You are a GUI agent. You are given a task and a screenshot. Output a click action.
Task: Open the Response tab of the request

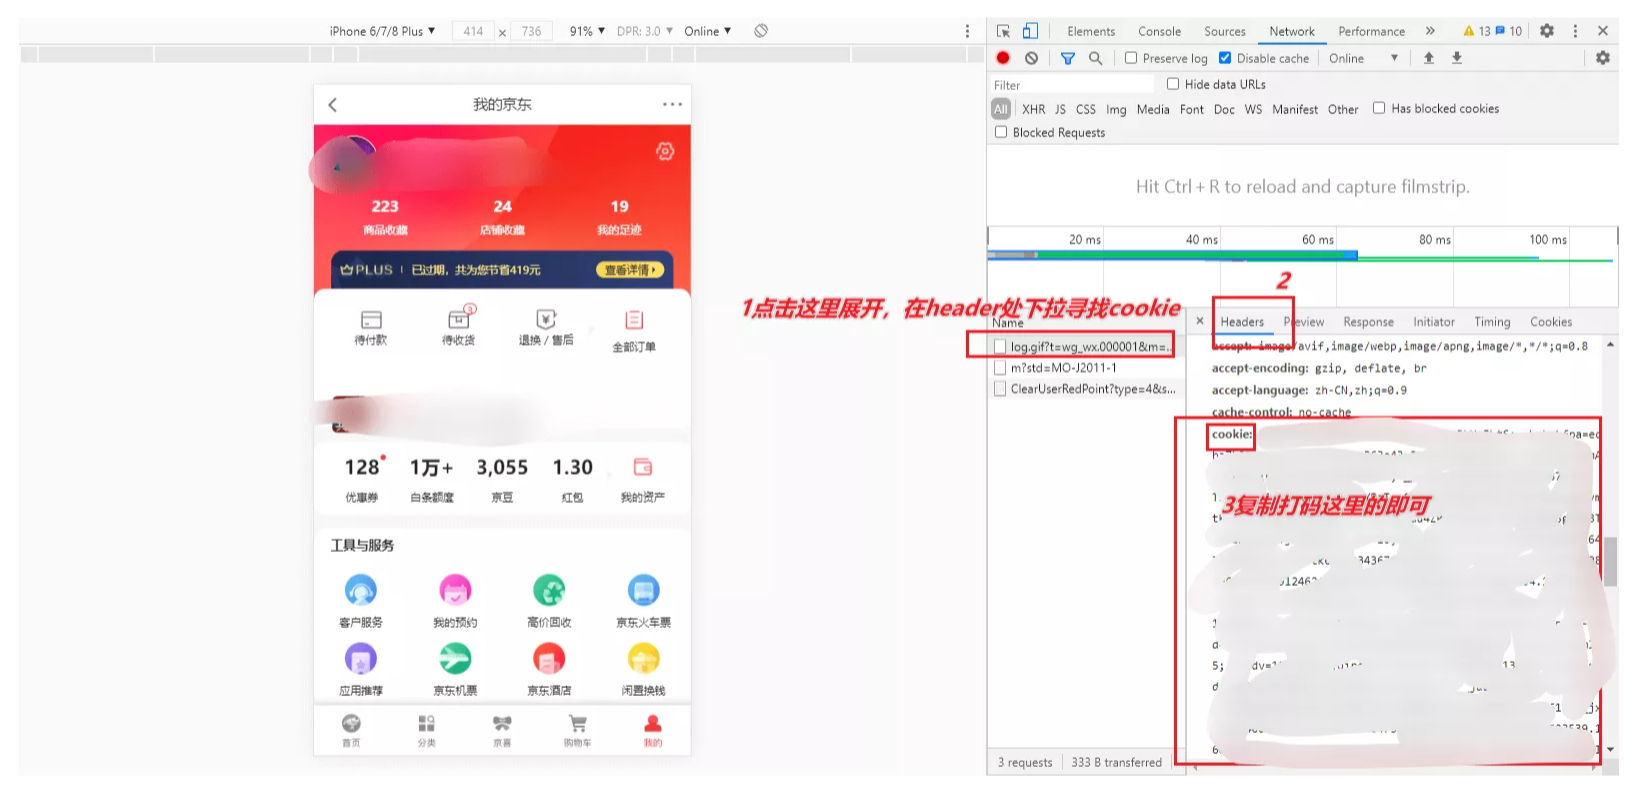(1368, 322)
